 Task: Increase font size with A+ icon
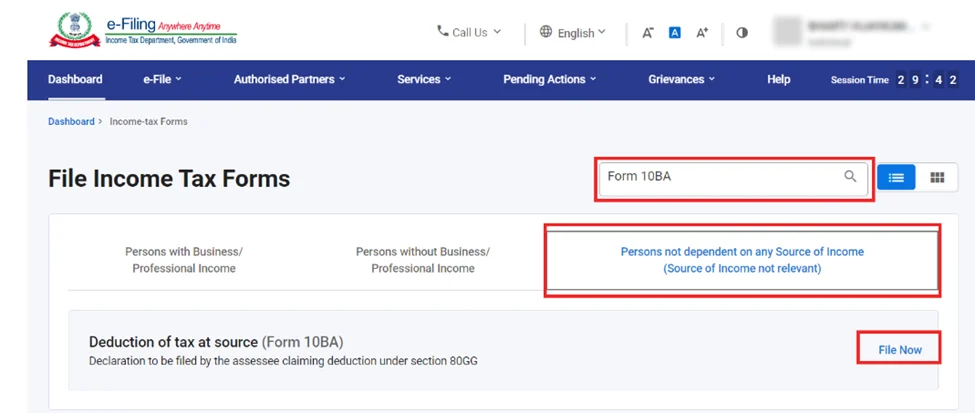click(702, 33)
